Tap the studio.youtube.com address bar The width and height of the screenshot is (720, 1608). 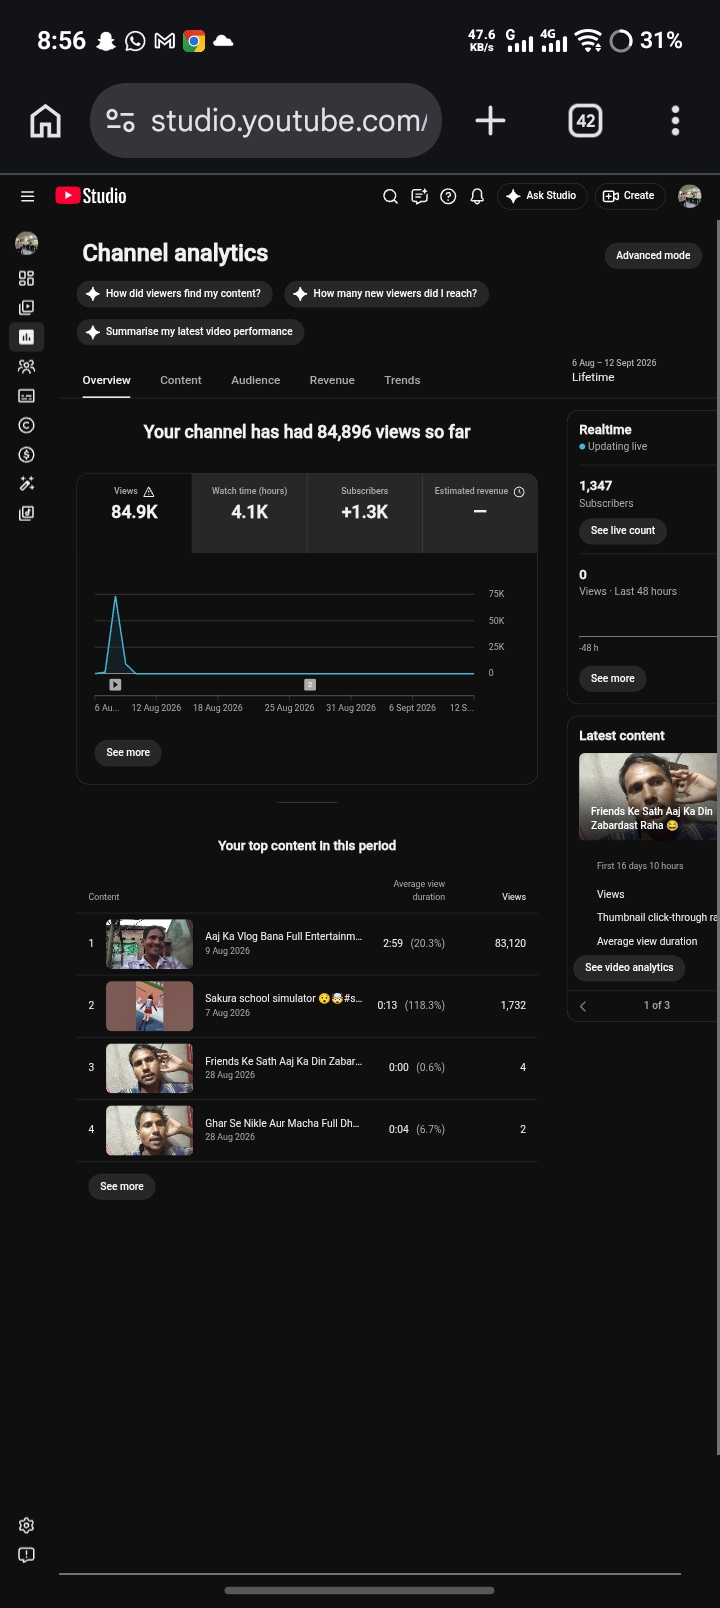pos(266,121)
